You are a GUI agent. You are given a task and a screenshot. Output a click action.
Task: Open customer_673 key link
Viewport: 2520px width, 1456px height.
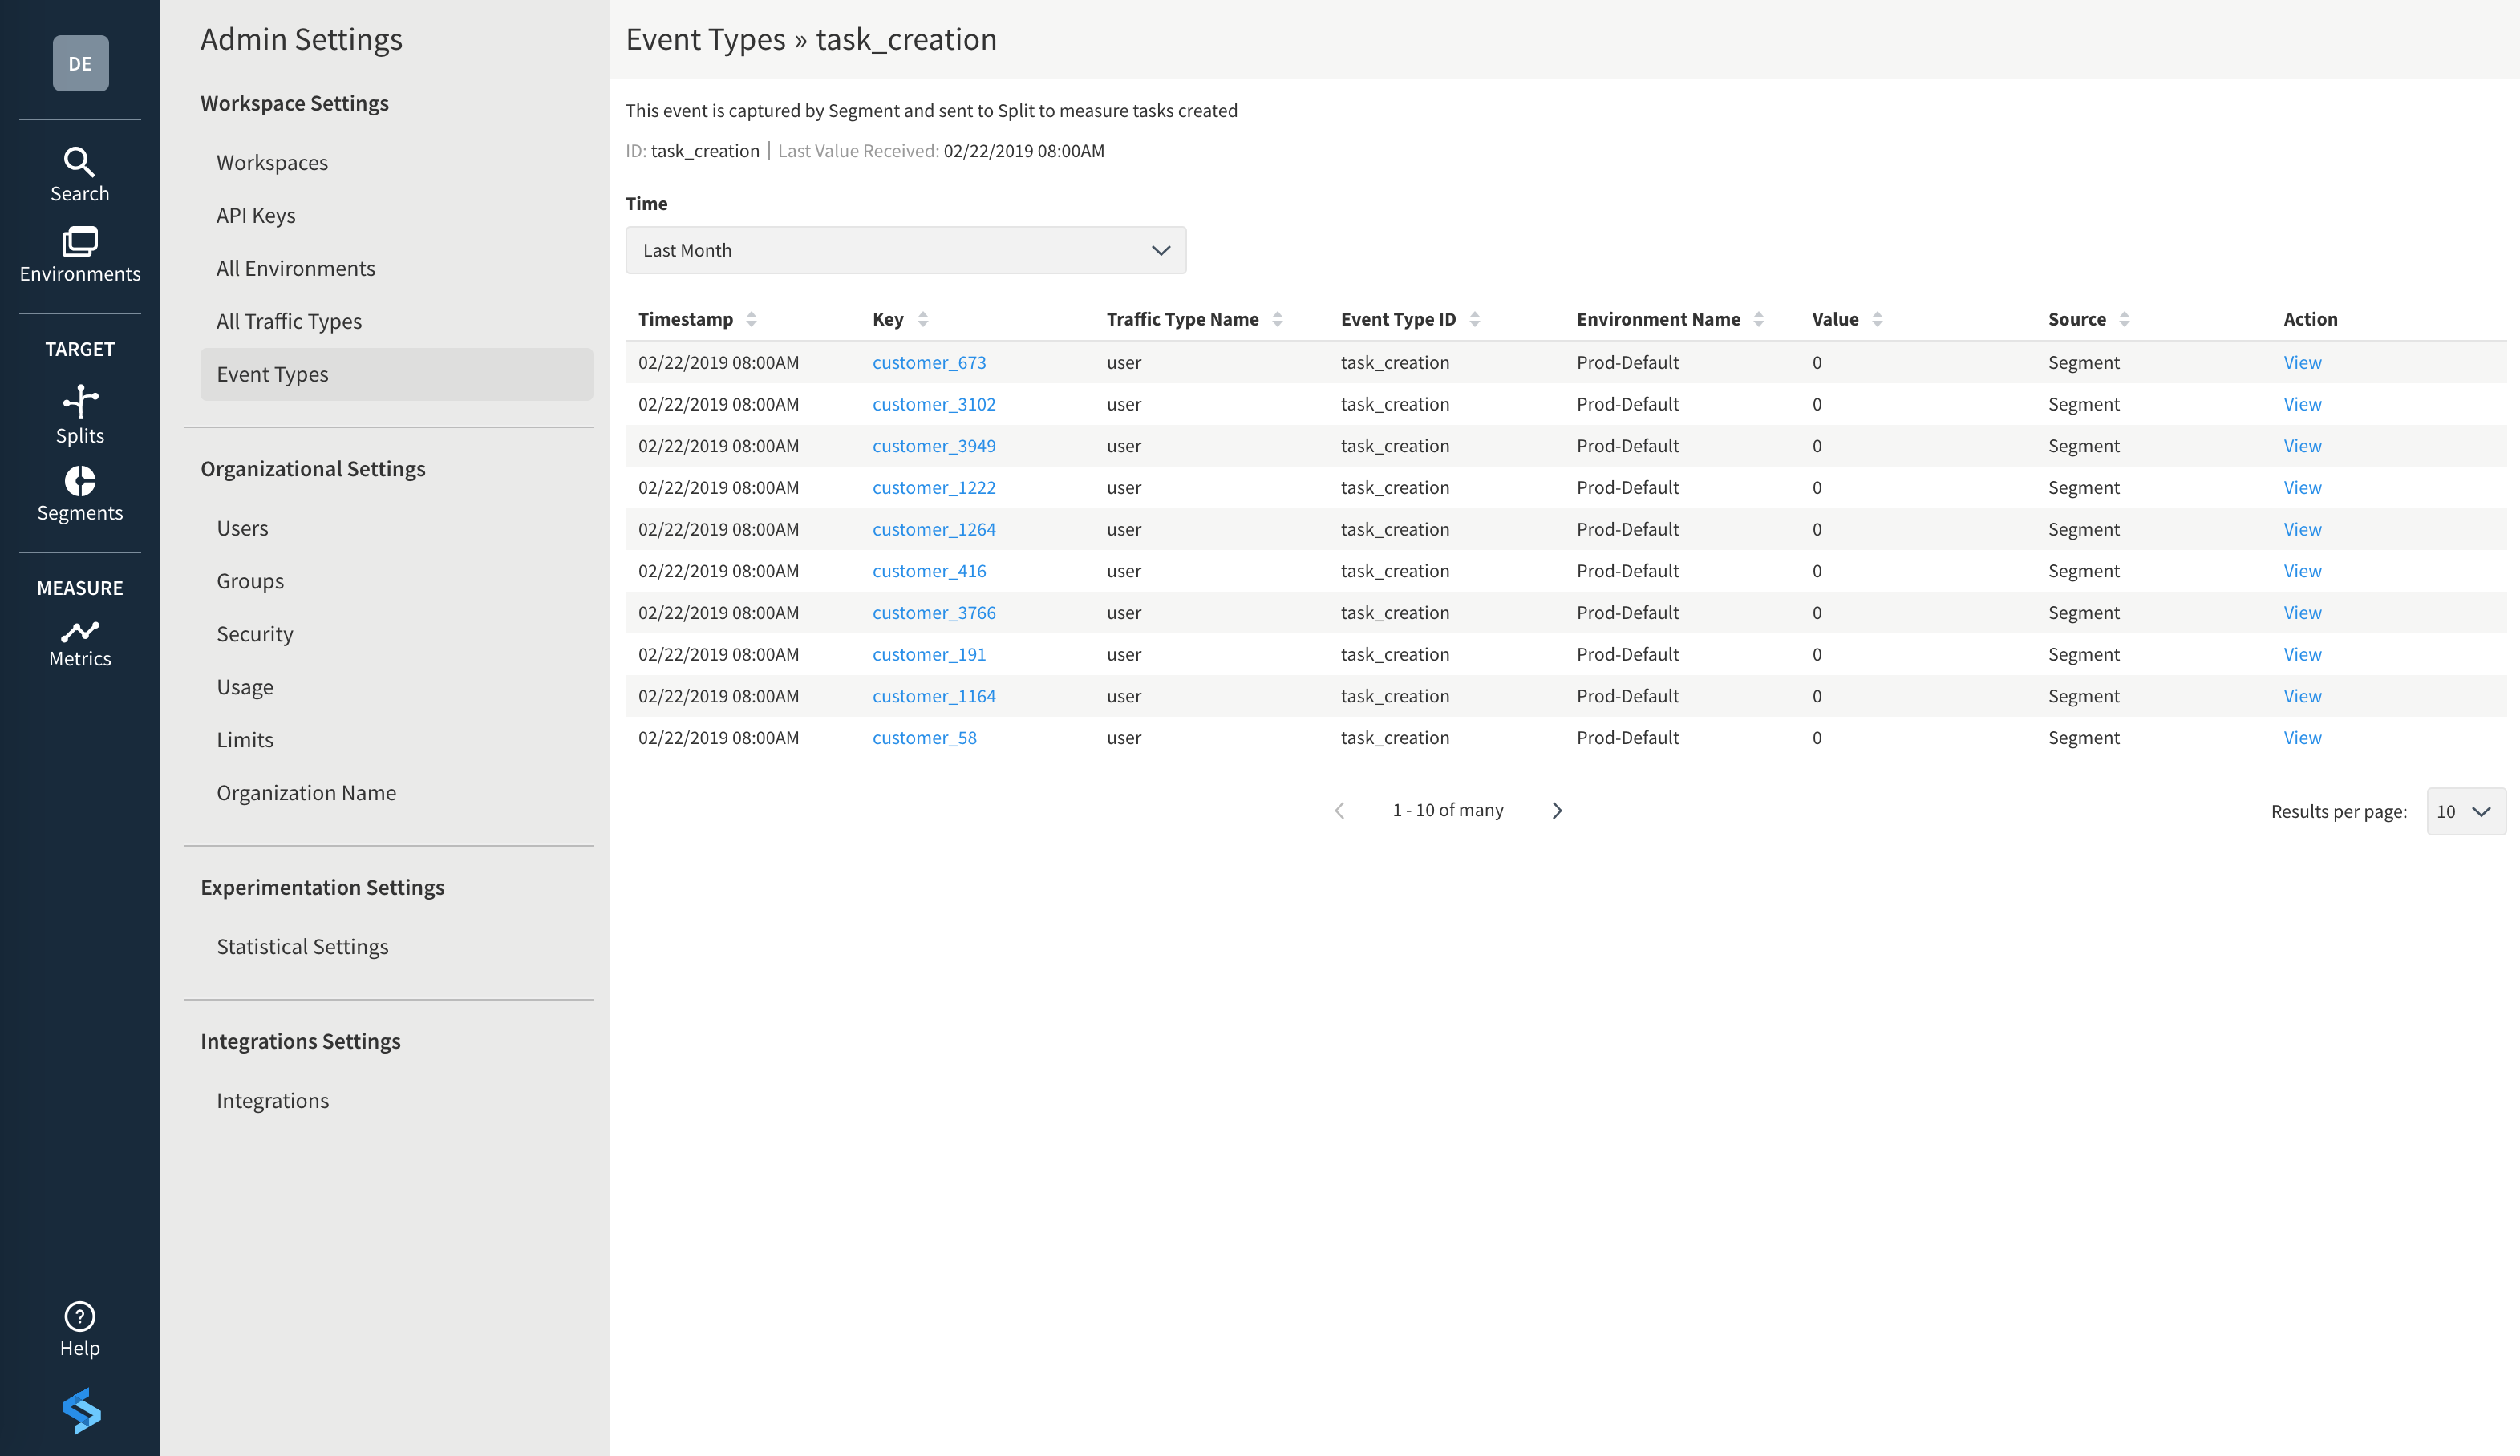pyautogui.click(x=929, y=362)
